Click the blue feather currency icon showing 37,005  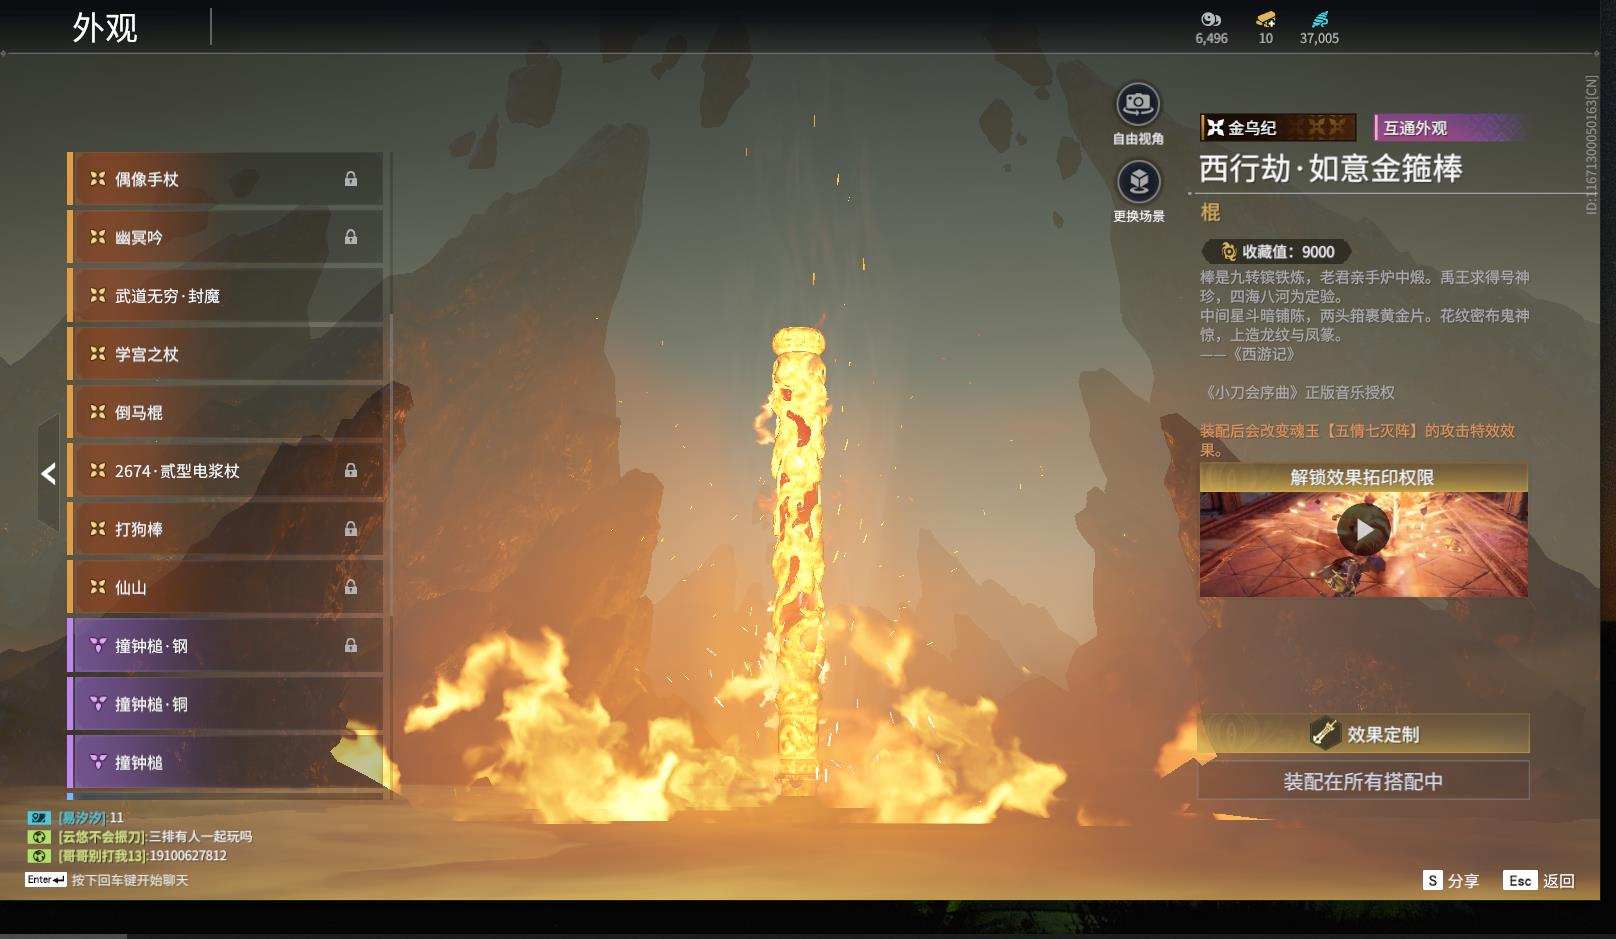tap(1319, 19)
